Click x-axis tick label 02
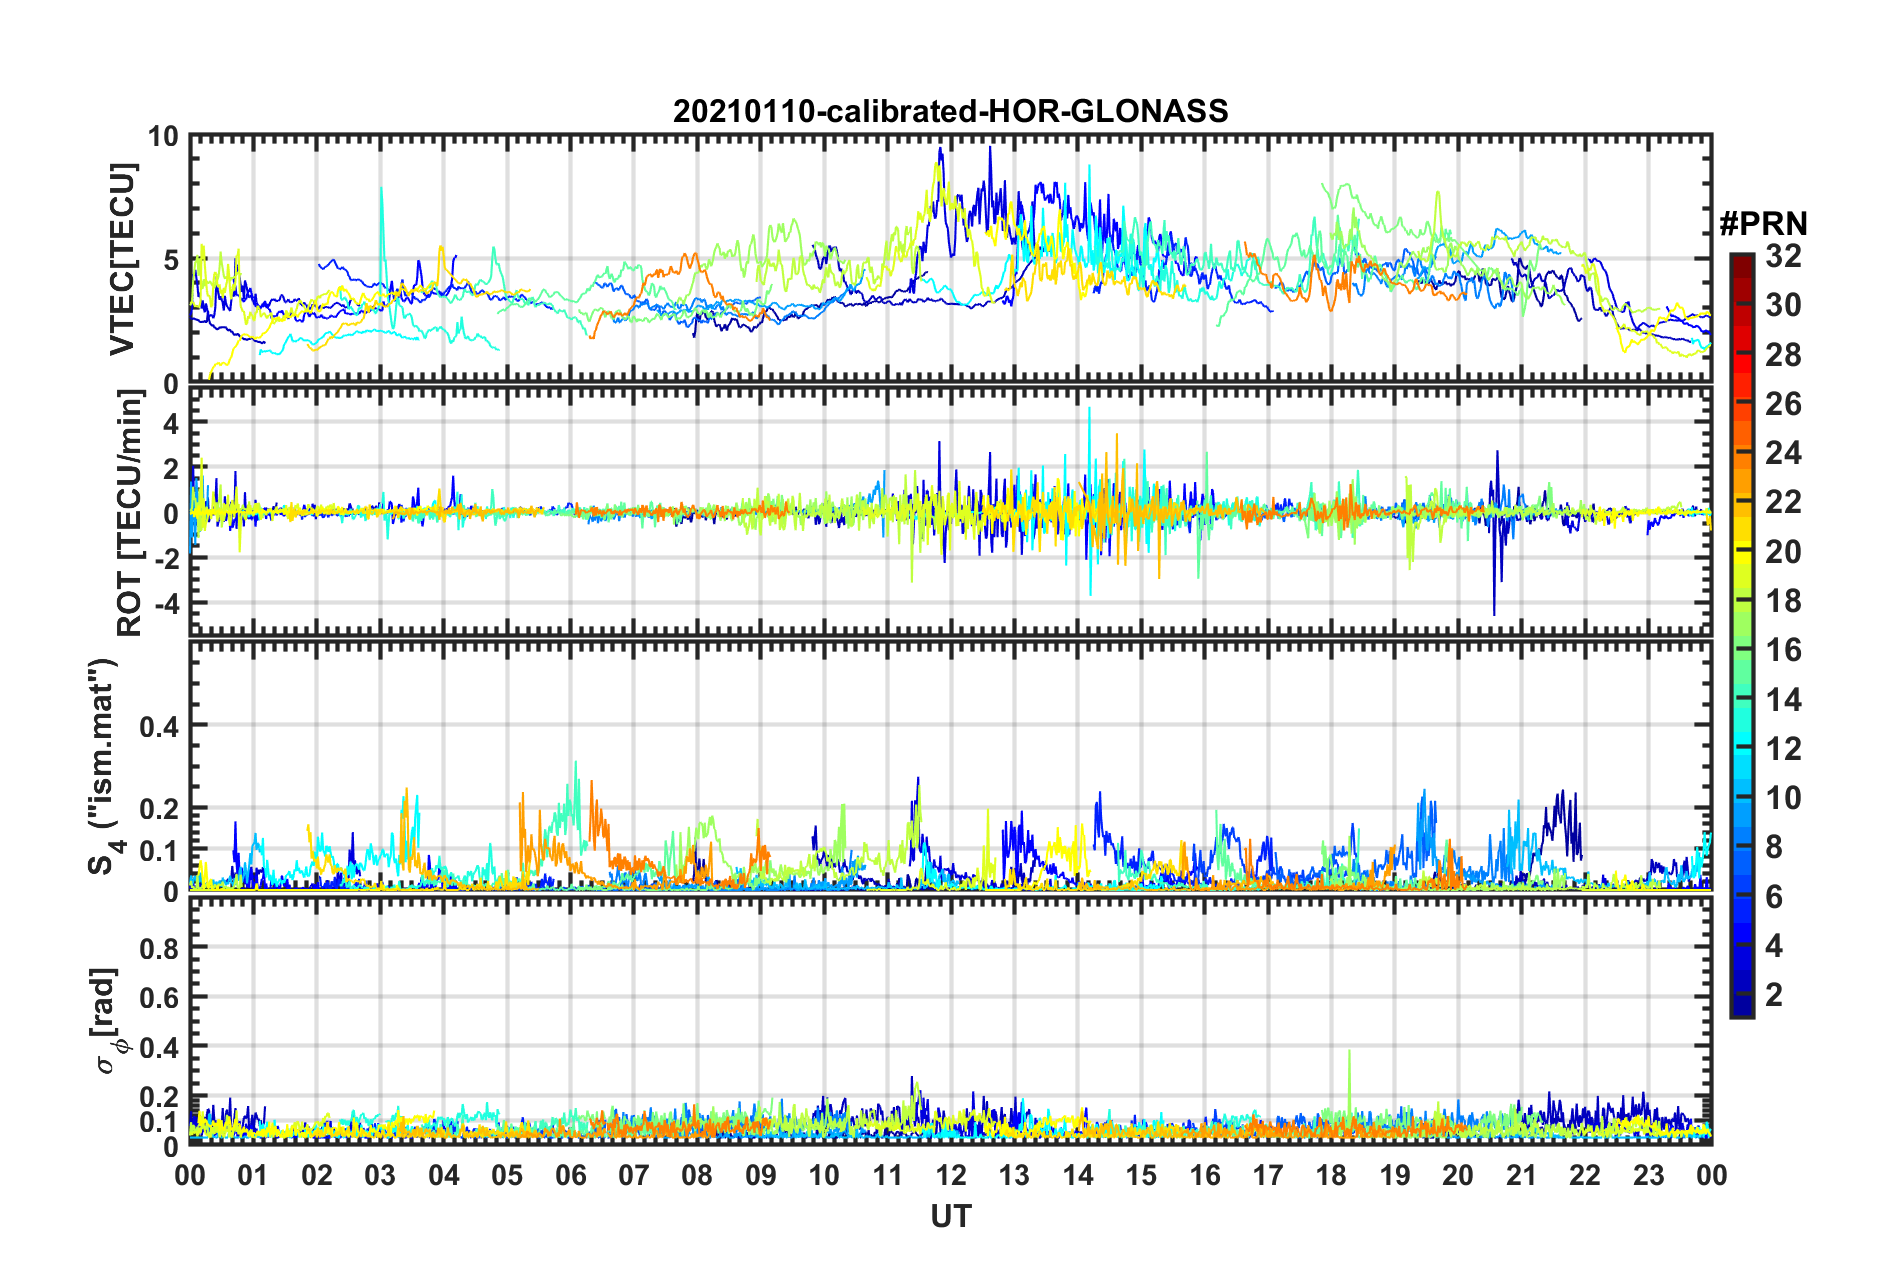The width and height of the screenshot is (1902, 1272). 317,1176
